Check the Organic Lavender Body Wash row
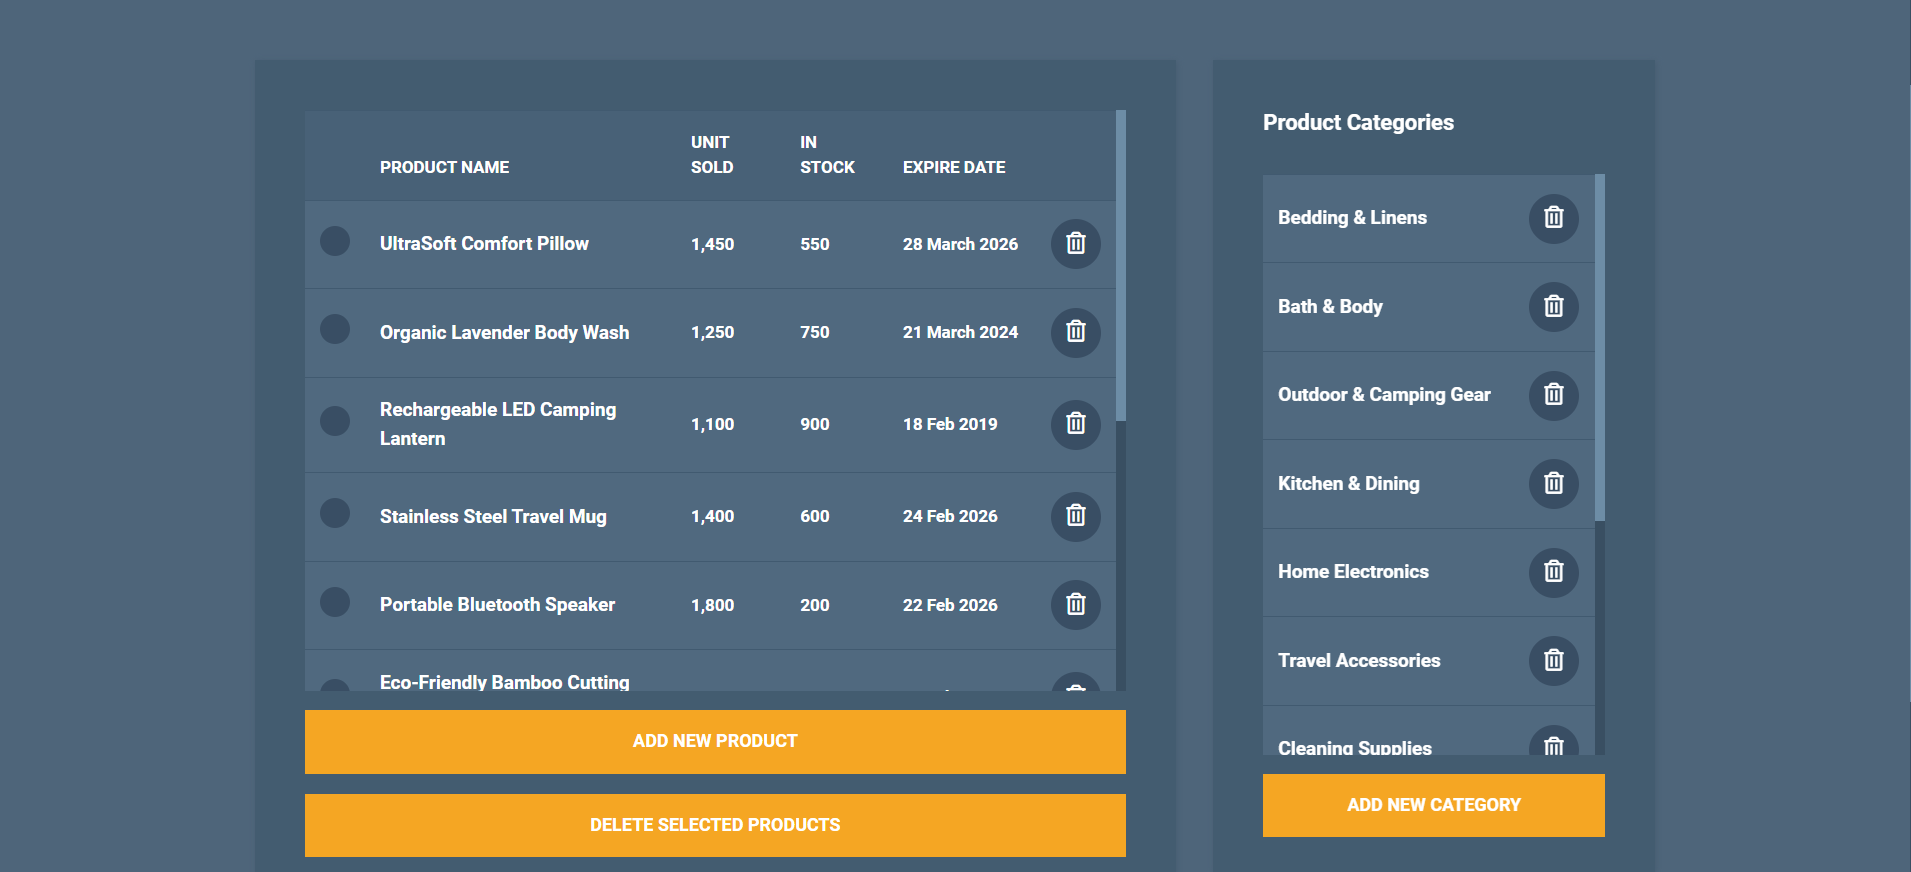 tap(335, 329)
